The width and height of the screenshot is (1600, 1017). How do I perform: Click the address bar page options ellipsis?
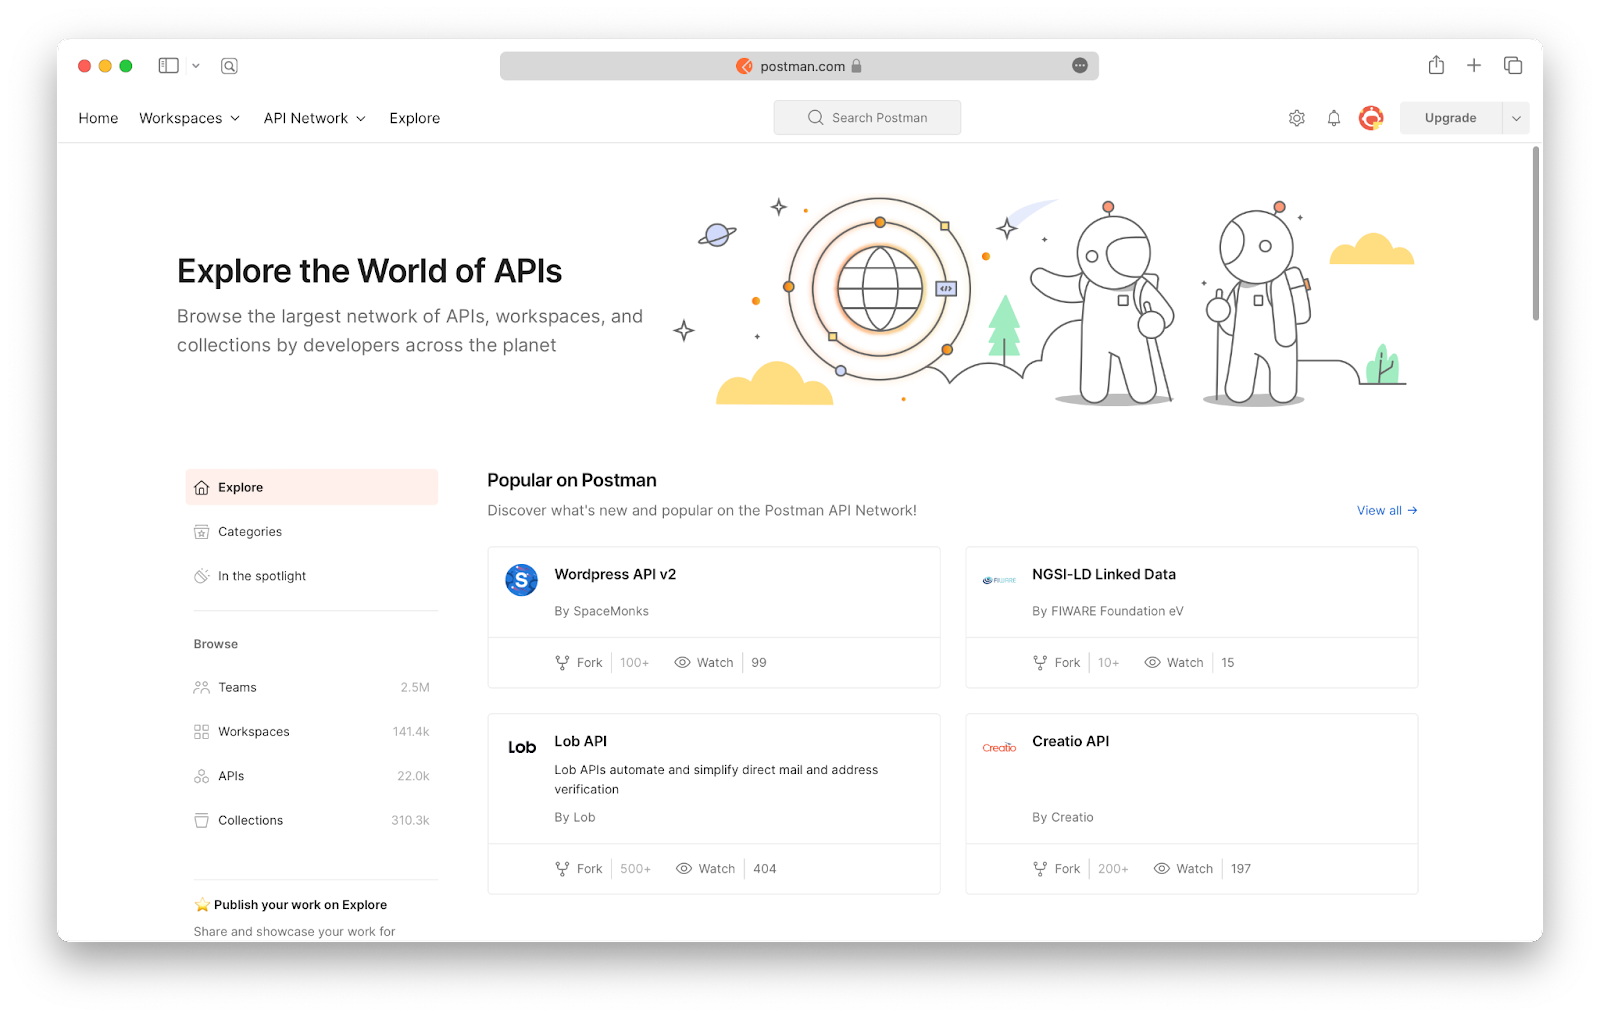(x=1080, y=65)
